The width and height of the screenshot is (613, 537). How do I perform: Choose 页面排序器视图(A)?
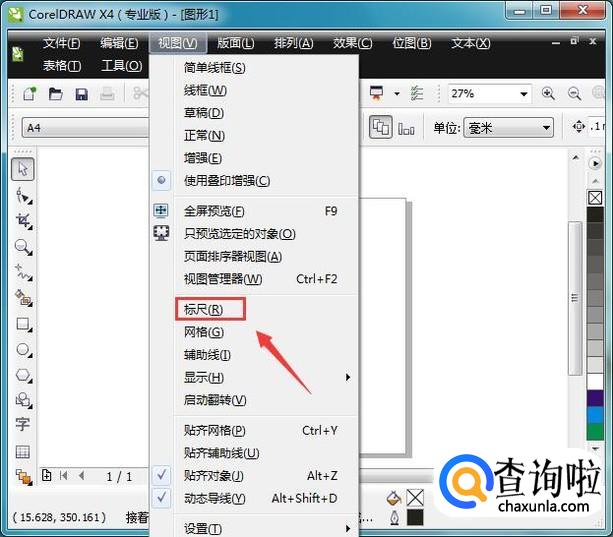(x=255, y=256)
